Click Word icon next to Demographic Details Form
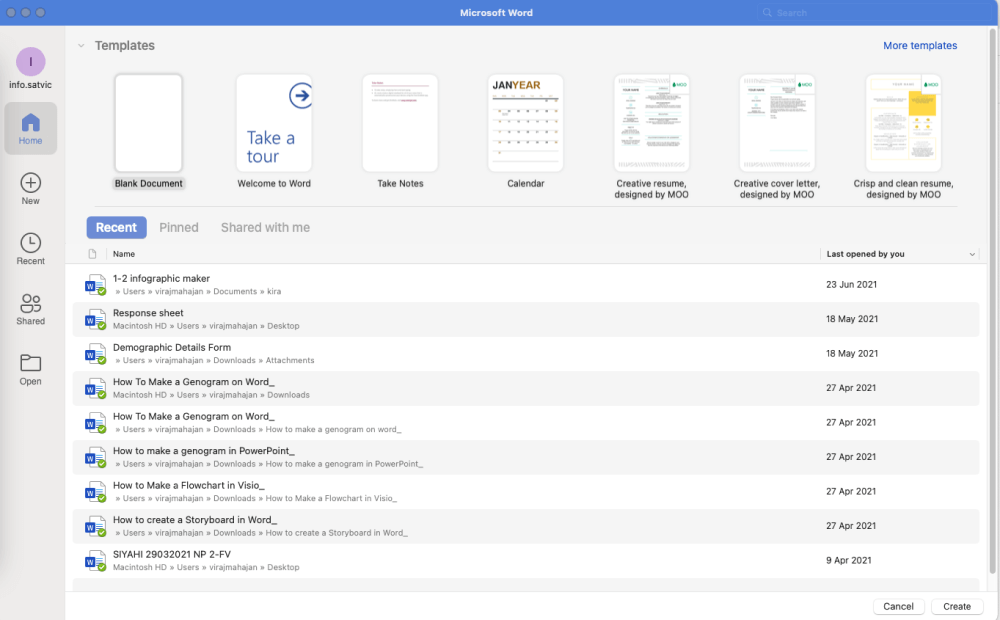 [x=95, y=354]
